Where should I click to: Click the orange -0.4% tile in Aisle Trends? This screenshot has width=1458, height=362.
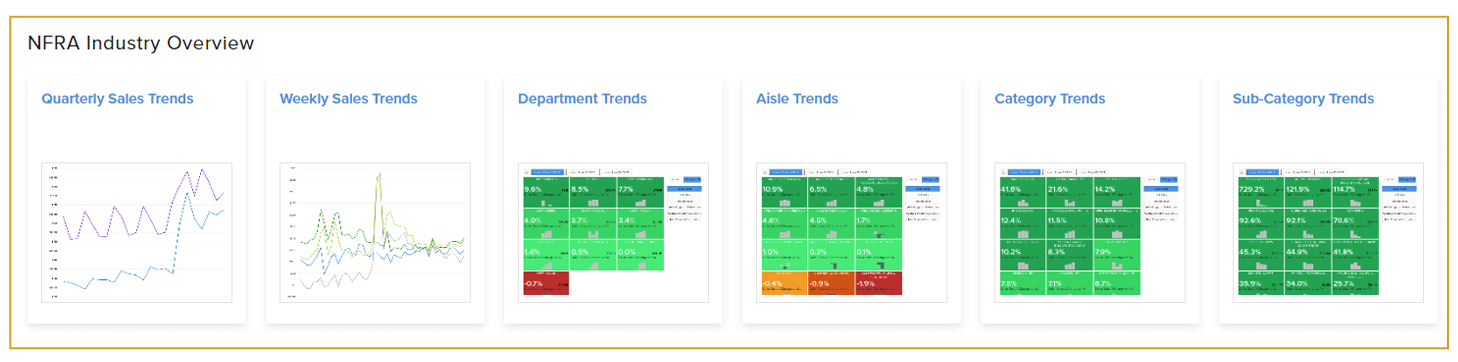pos(785,284)
